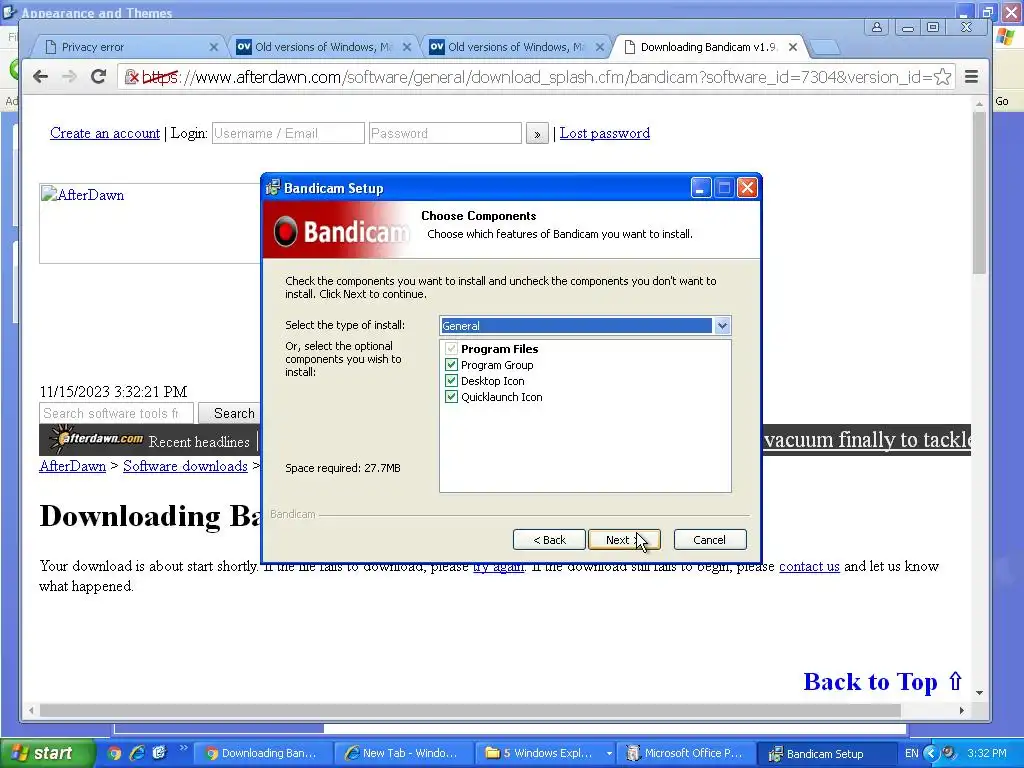This screenshot has width=1024, height=768.
Task: Expand hidden quick launch items chevron
Action: tap(184, 748)
